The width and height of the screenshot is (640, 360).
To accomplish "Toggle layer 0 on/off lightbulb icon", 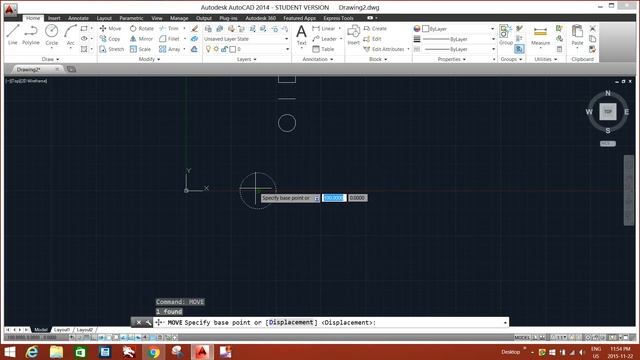I will tap(208, 49).
